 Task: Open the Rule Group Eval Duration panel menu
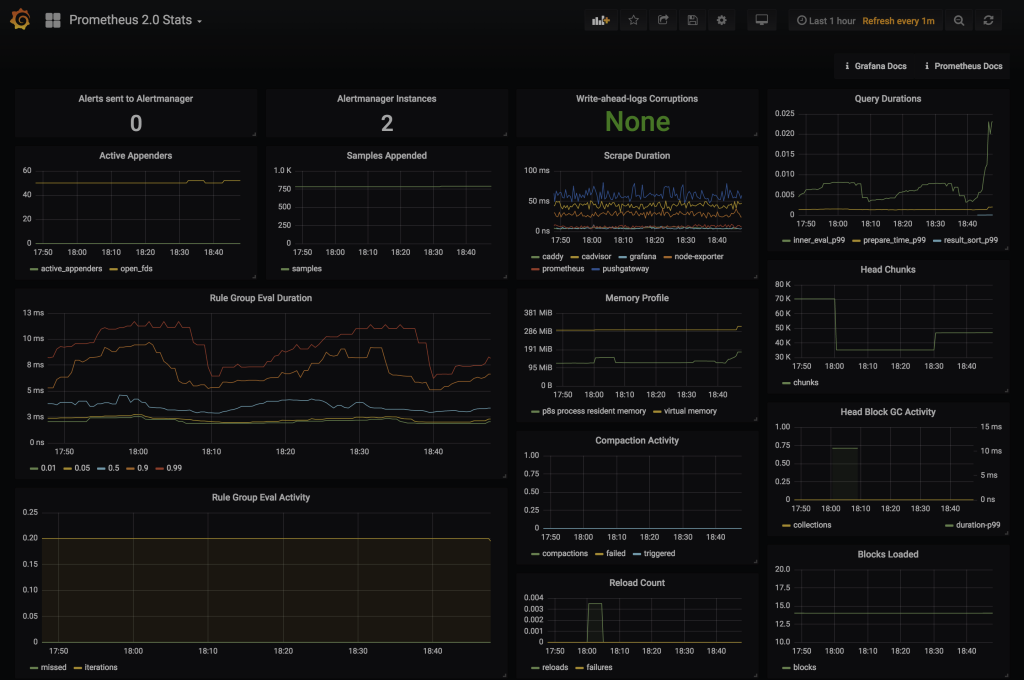[261, 298]
